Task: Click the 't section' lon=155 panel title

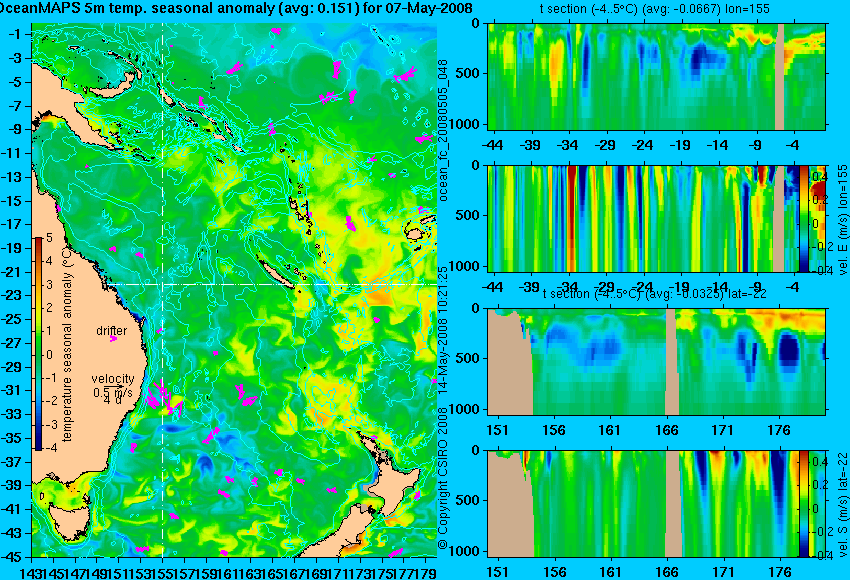Action: click(x=654, y=9)
